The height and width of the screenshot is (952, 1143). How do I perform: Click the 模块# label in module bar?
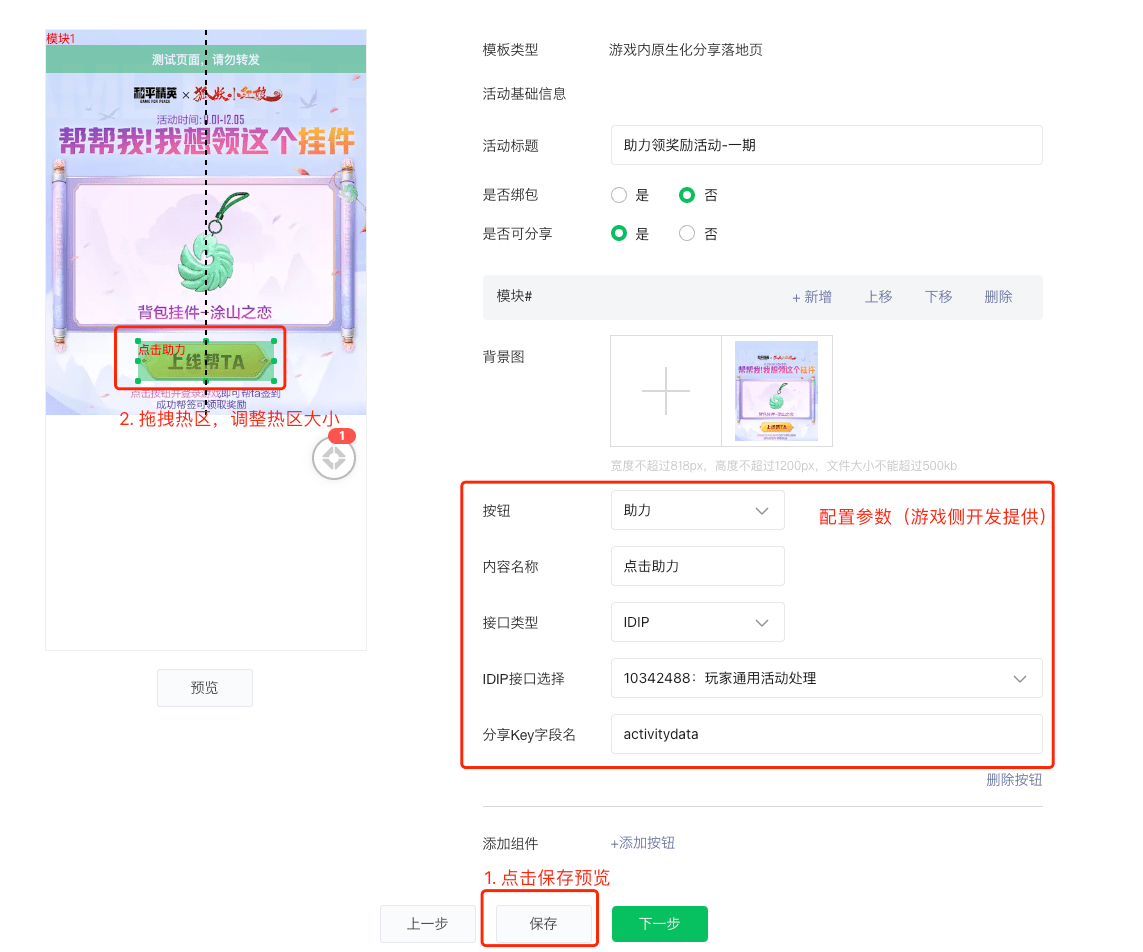click(514, 296)
